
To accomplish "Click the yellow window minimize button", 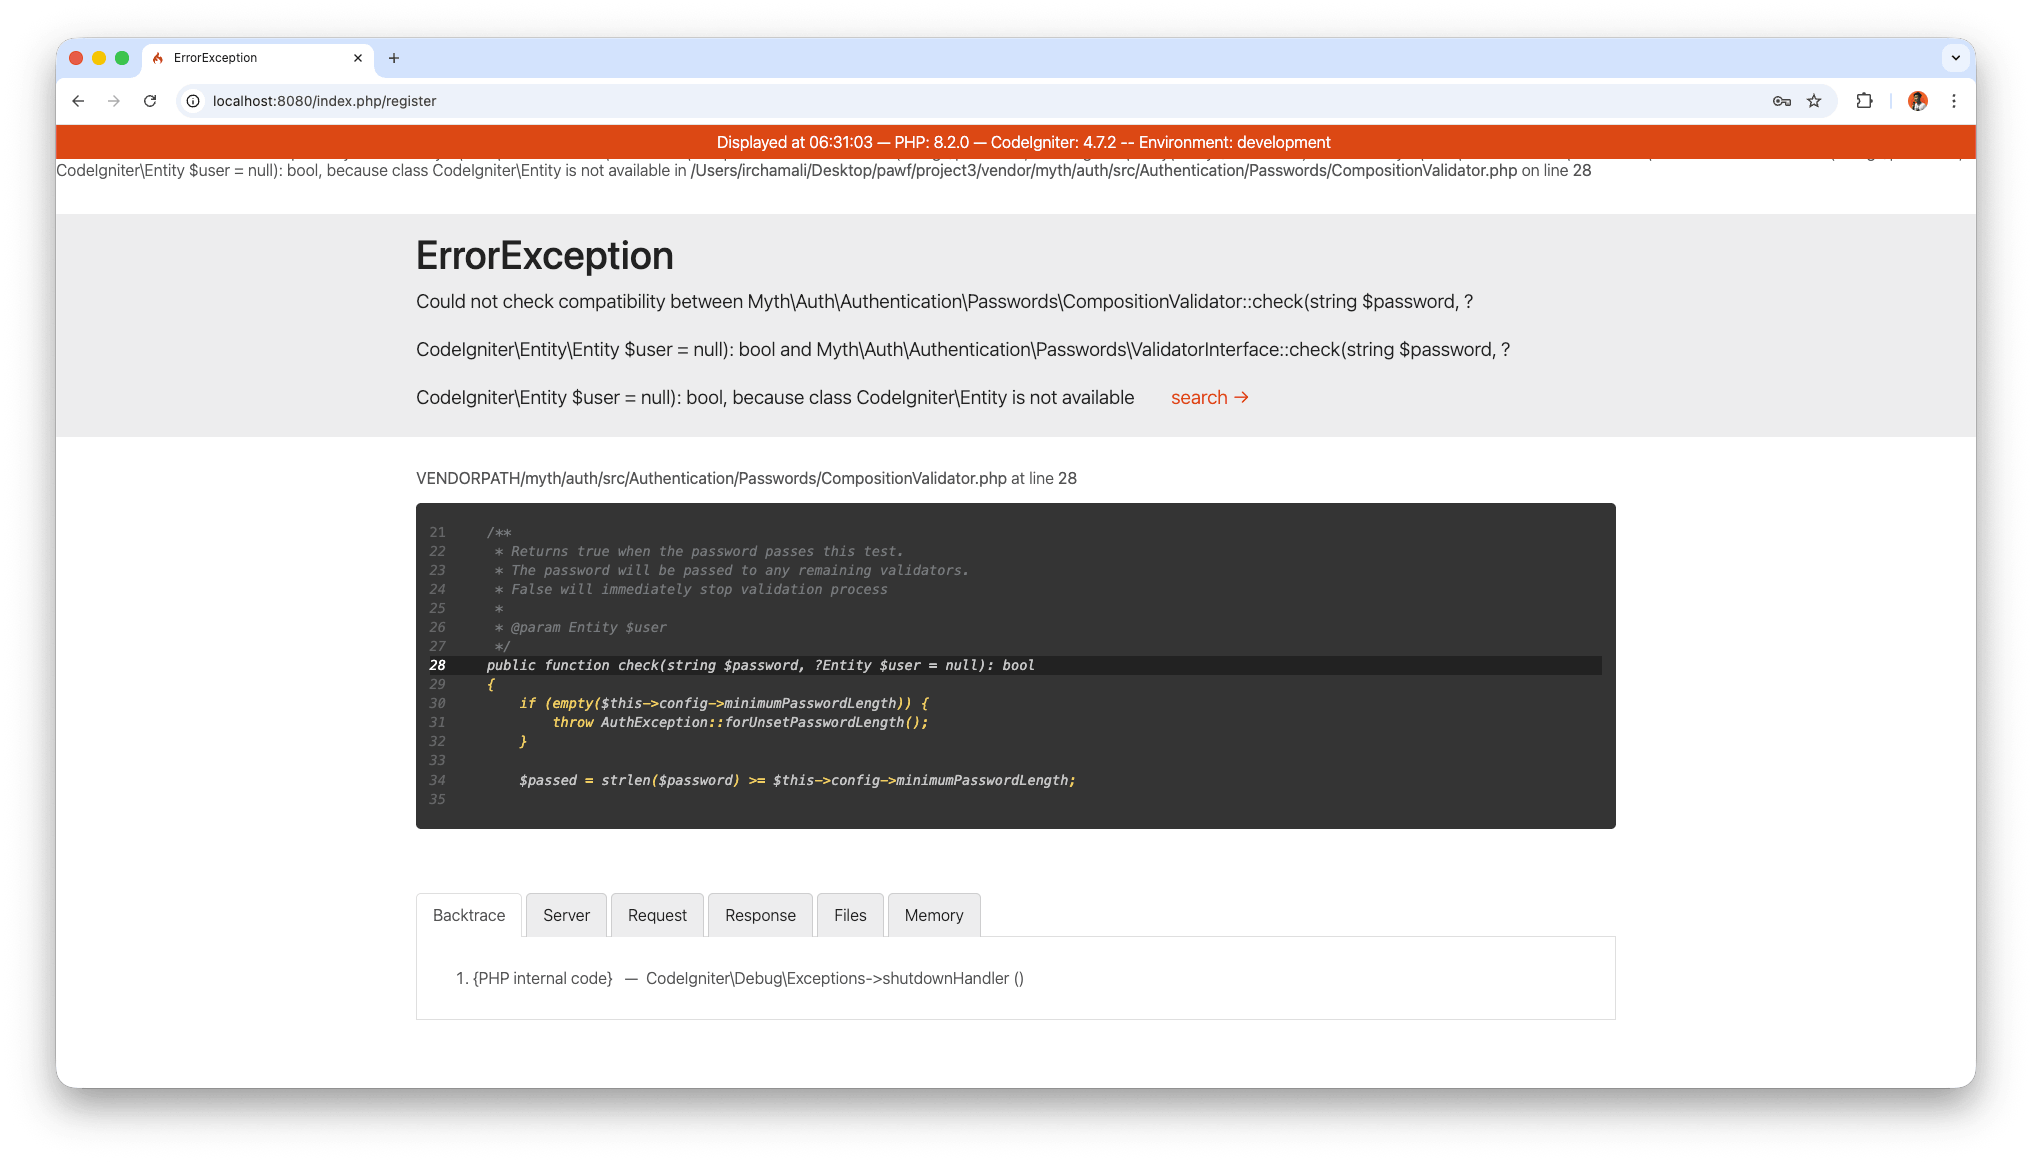I will (x=99, y=58).
